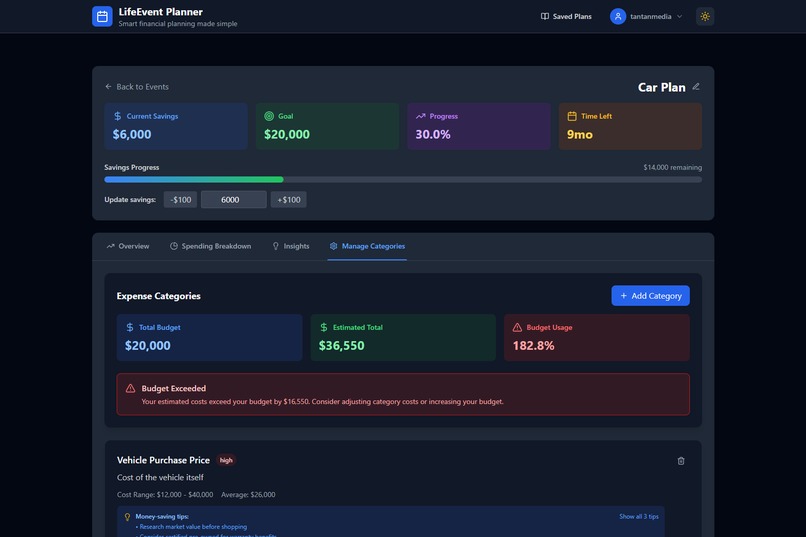This screenshot has height=537, width=806.
Task: Click the gear icon on Manage Categories tab
Action: [334, 246]
